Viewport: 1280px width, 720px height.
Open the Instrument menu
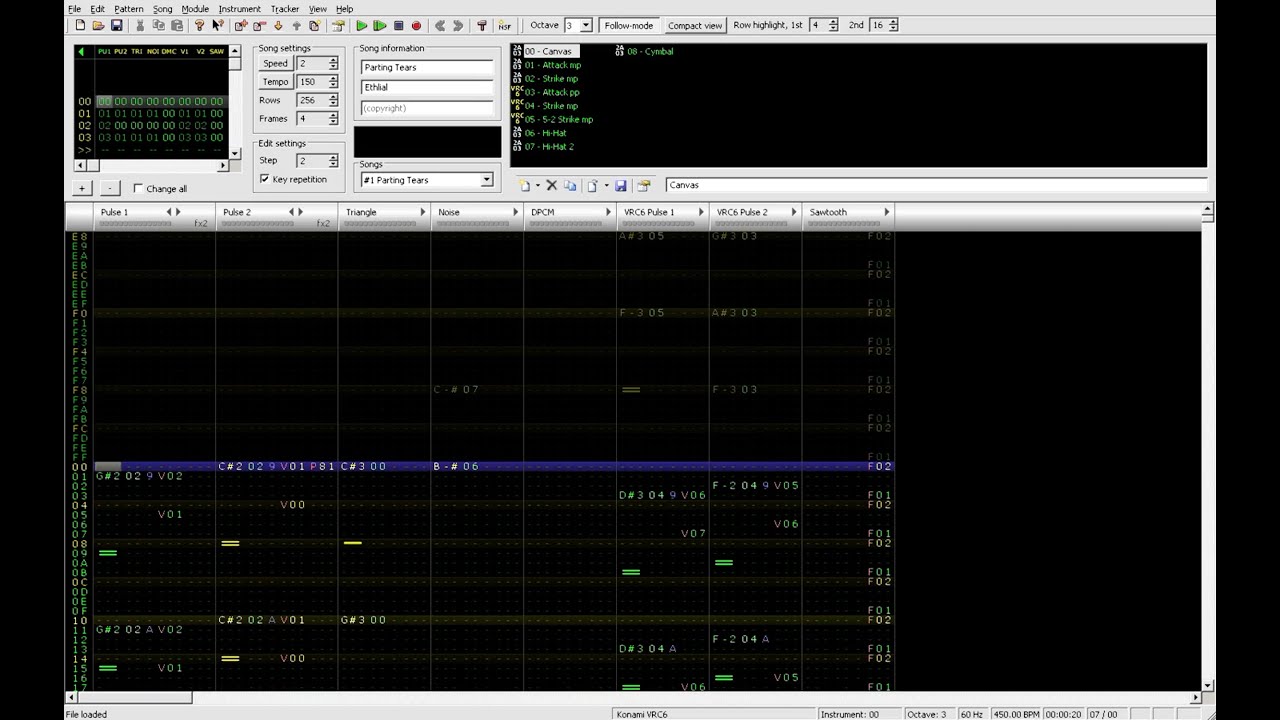tap(239, 9)
